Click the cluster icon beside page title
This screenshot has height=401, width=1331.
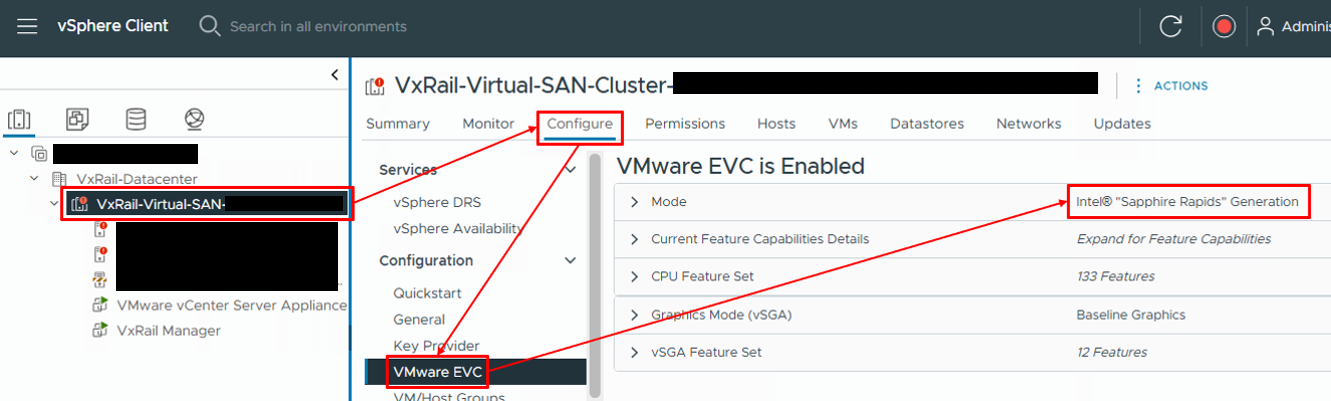376,86
